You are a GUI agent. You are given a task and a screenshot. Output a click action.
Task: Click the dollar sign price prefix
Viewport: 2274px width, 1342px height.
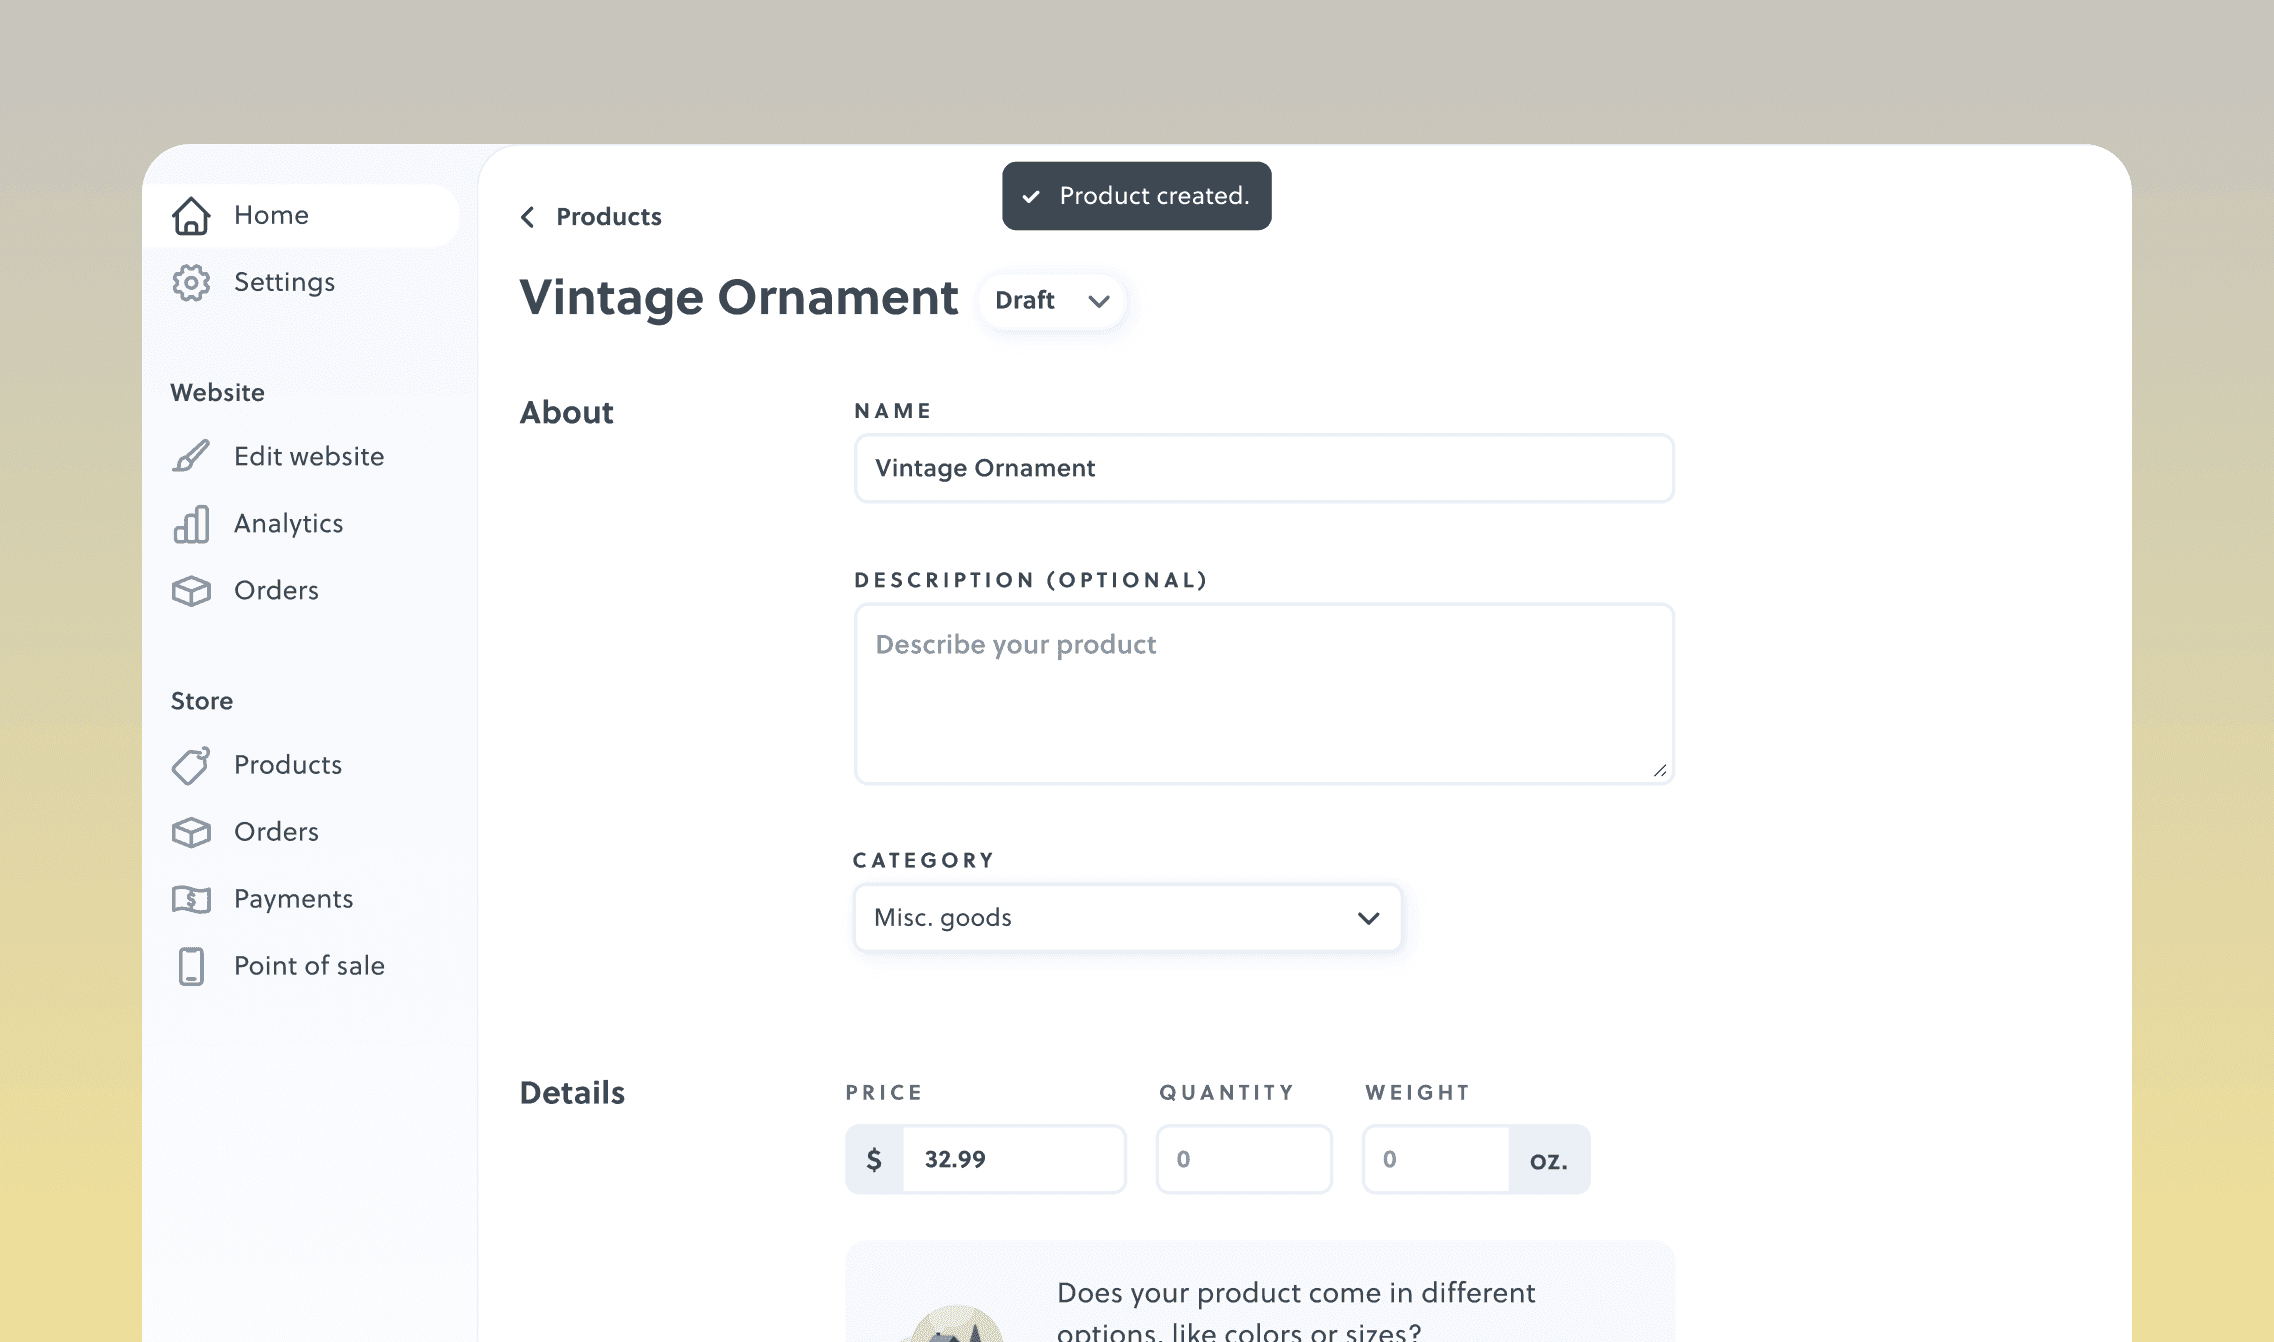click(874, 1159)
